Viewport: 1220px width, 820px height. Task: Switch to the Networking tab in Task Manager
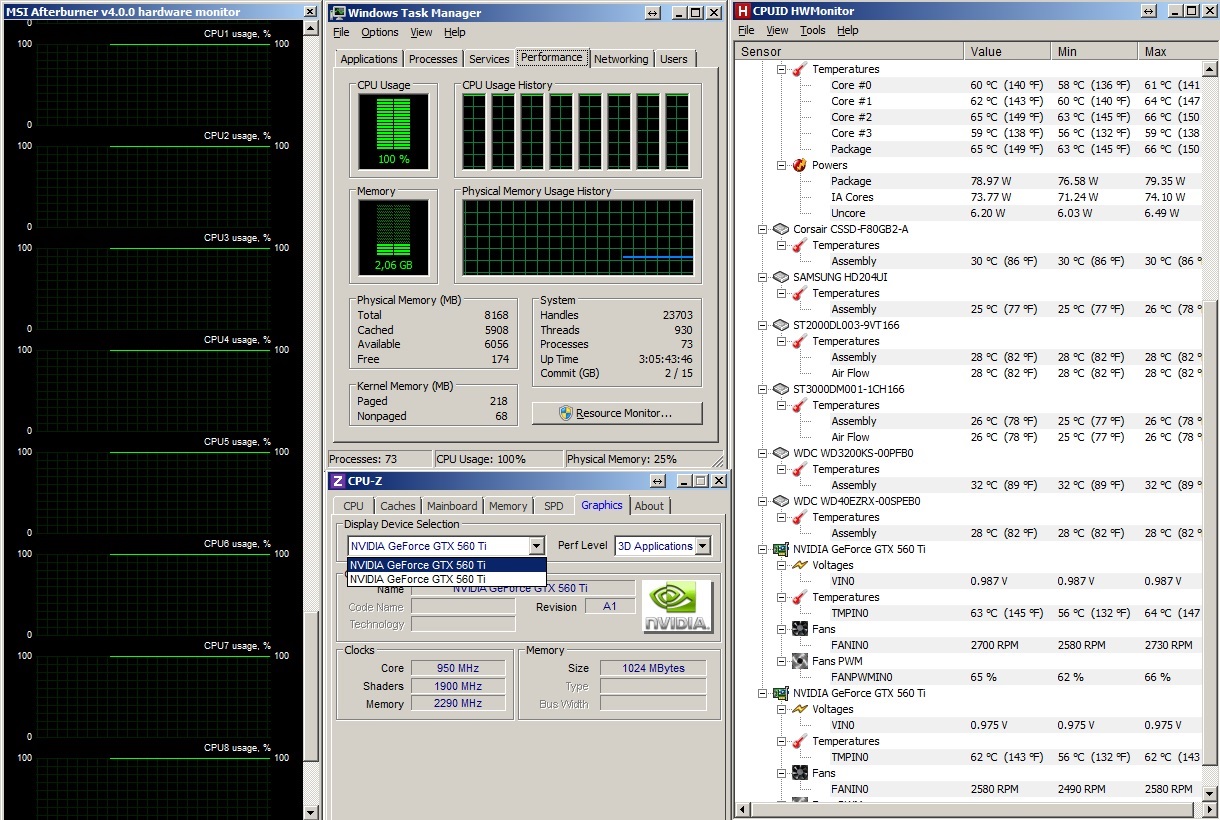pos(621,59)
